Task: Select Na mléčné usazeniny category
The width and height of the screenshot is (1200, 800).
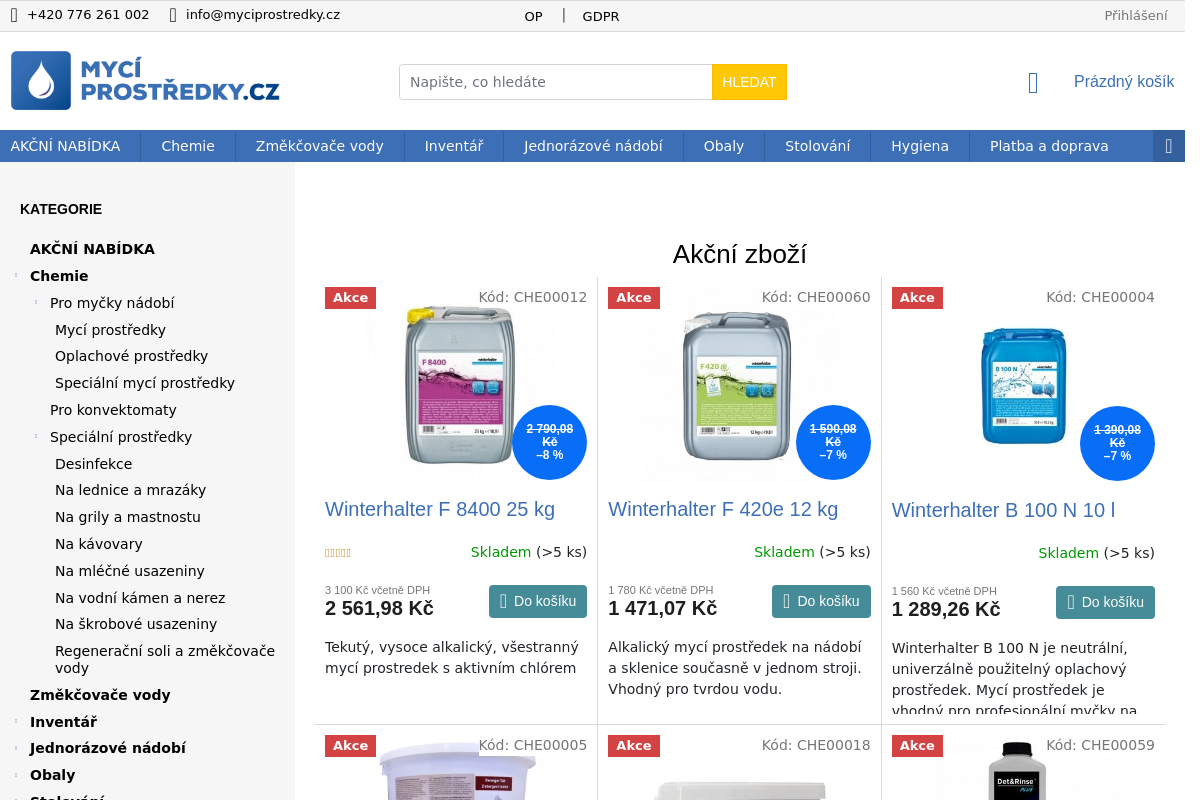Action: pyautogui.click(x=130, y=571)
